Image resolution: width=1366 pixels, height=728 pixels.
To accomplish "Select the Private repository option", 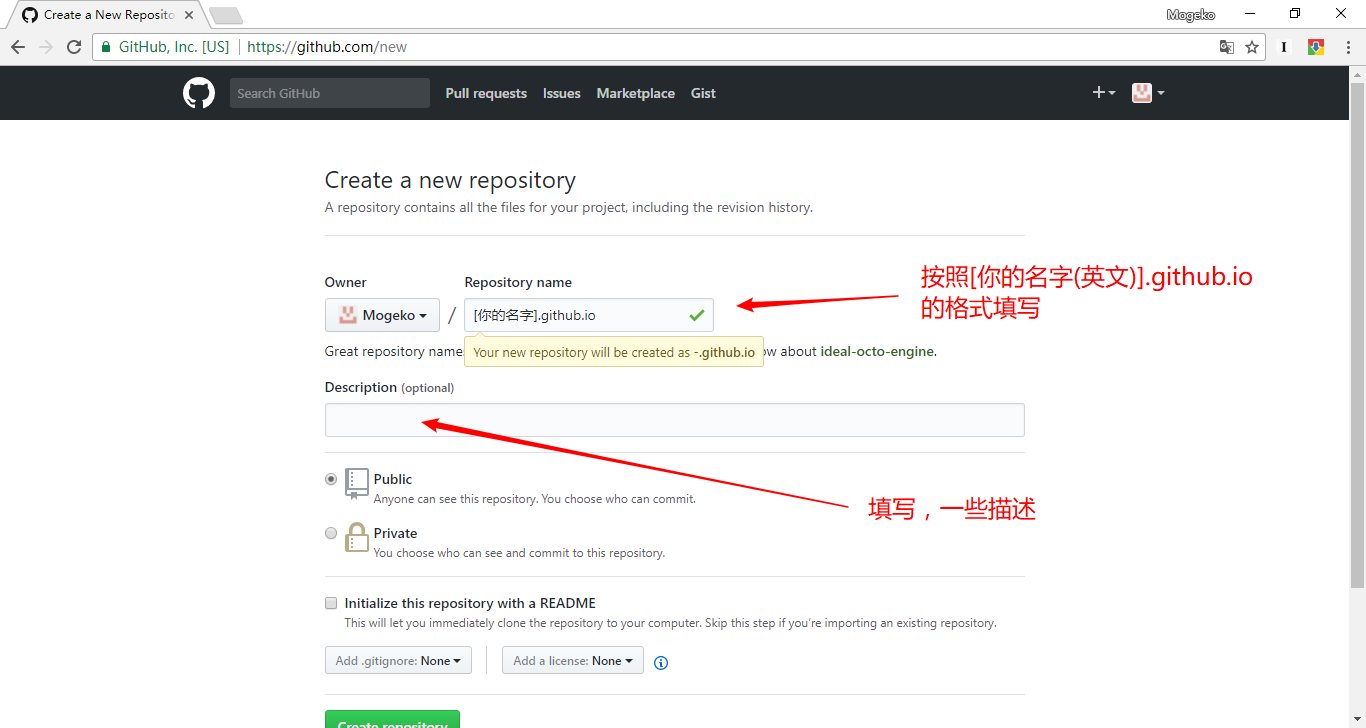I will (331, 533).
